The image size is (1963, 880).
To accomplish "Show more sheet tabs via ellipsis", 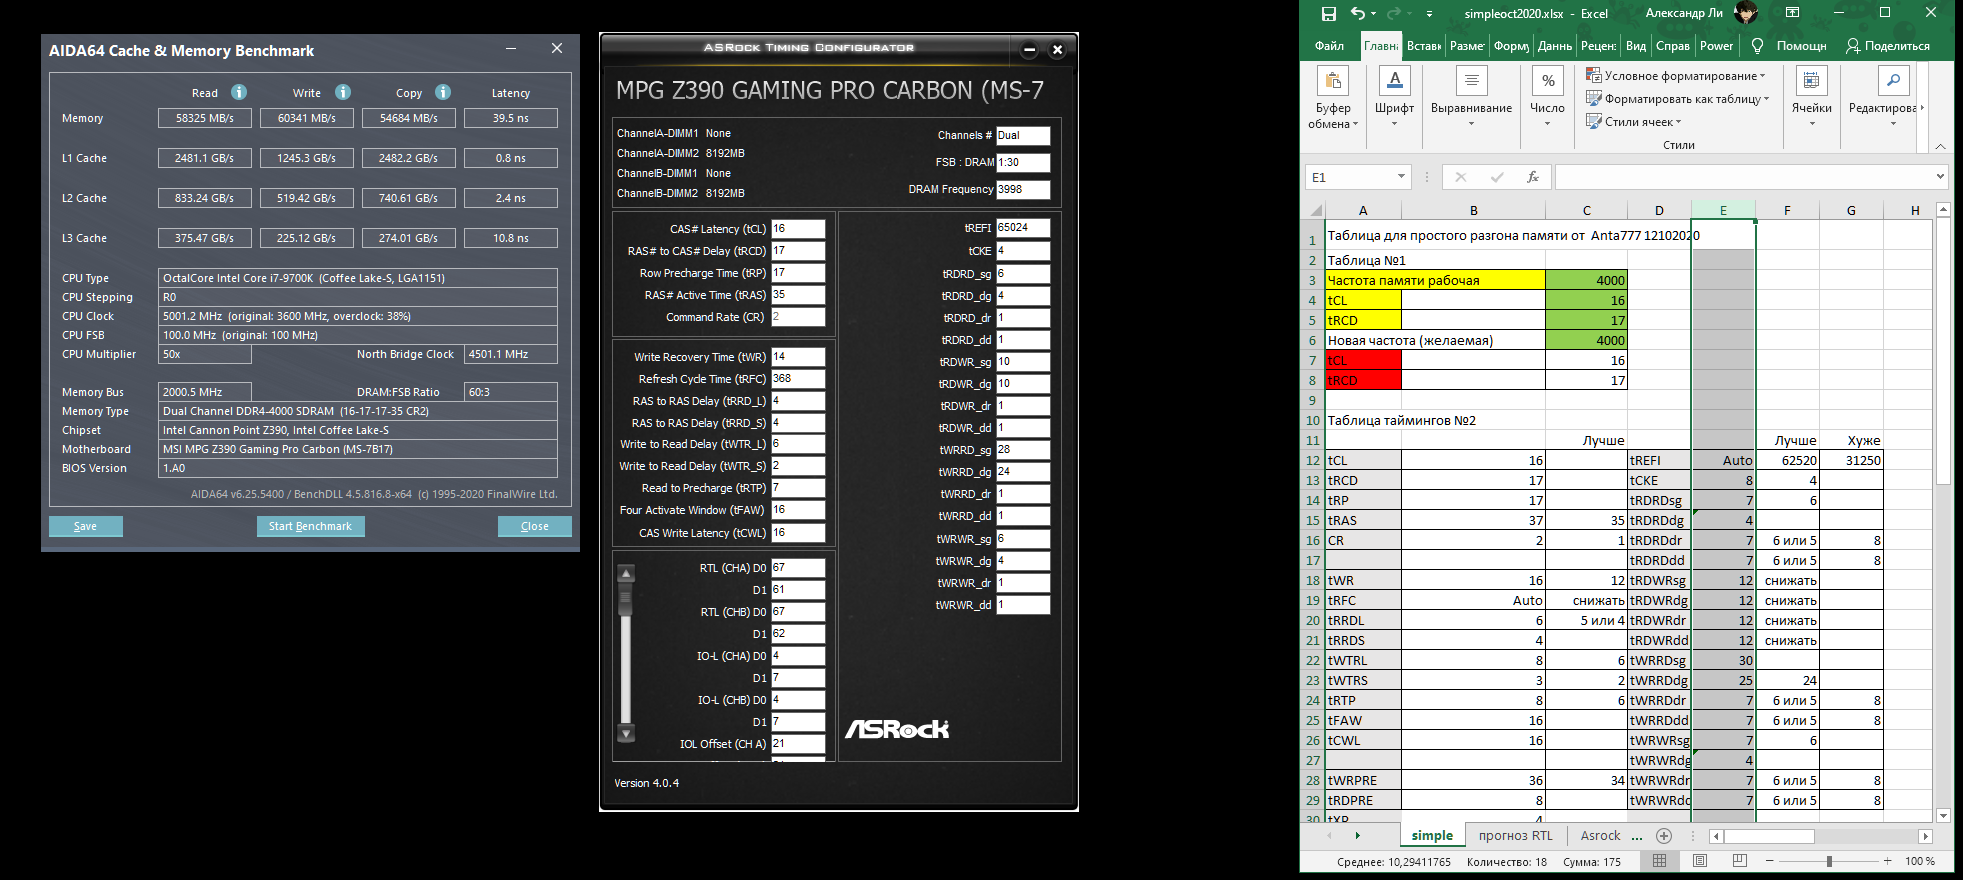I will pyautogui.click(x=1637, y=836).
